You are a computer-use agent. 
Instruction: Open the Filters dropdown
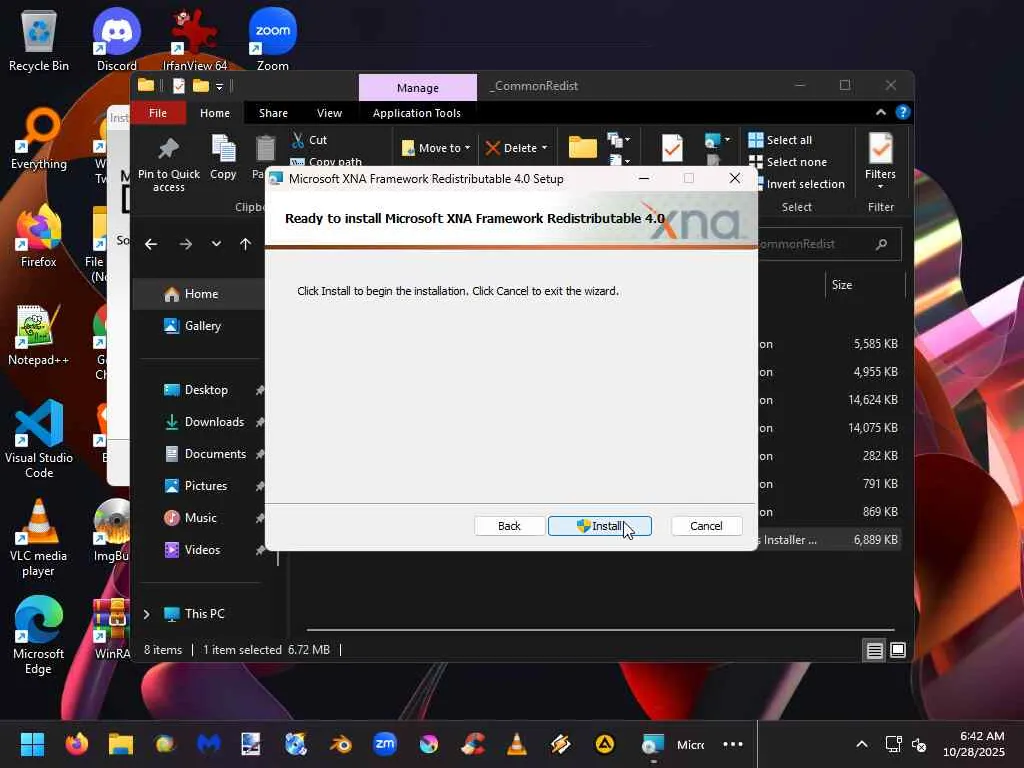(x=880, y=161)
